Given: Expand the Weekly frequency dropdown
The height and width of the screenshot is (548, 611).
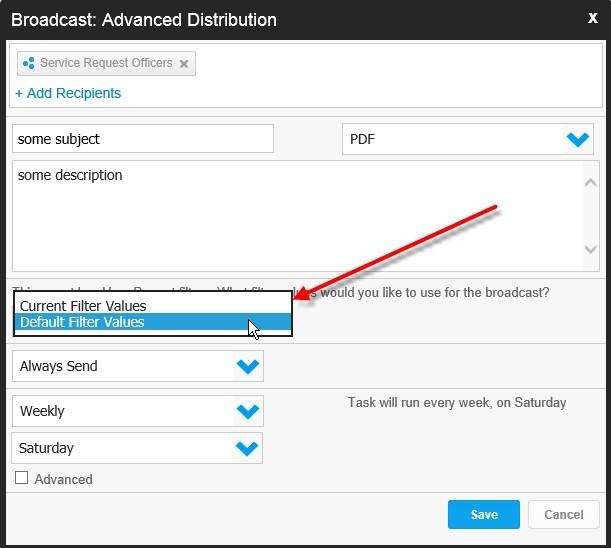Looking at the screenshot, I should click(x=125, y=411).
